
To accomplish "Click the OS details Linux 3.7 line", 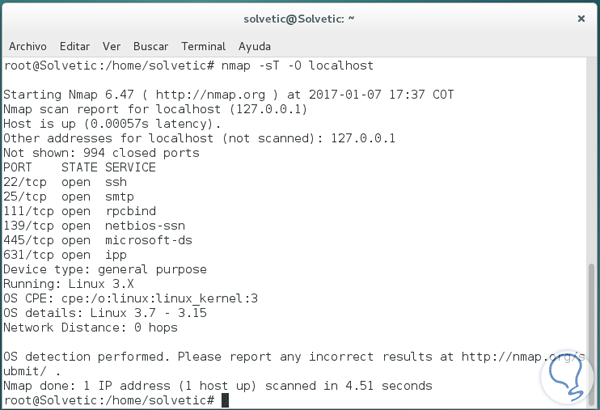I will click(x=105, y=312).
